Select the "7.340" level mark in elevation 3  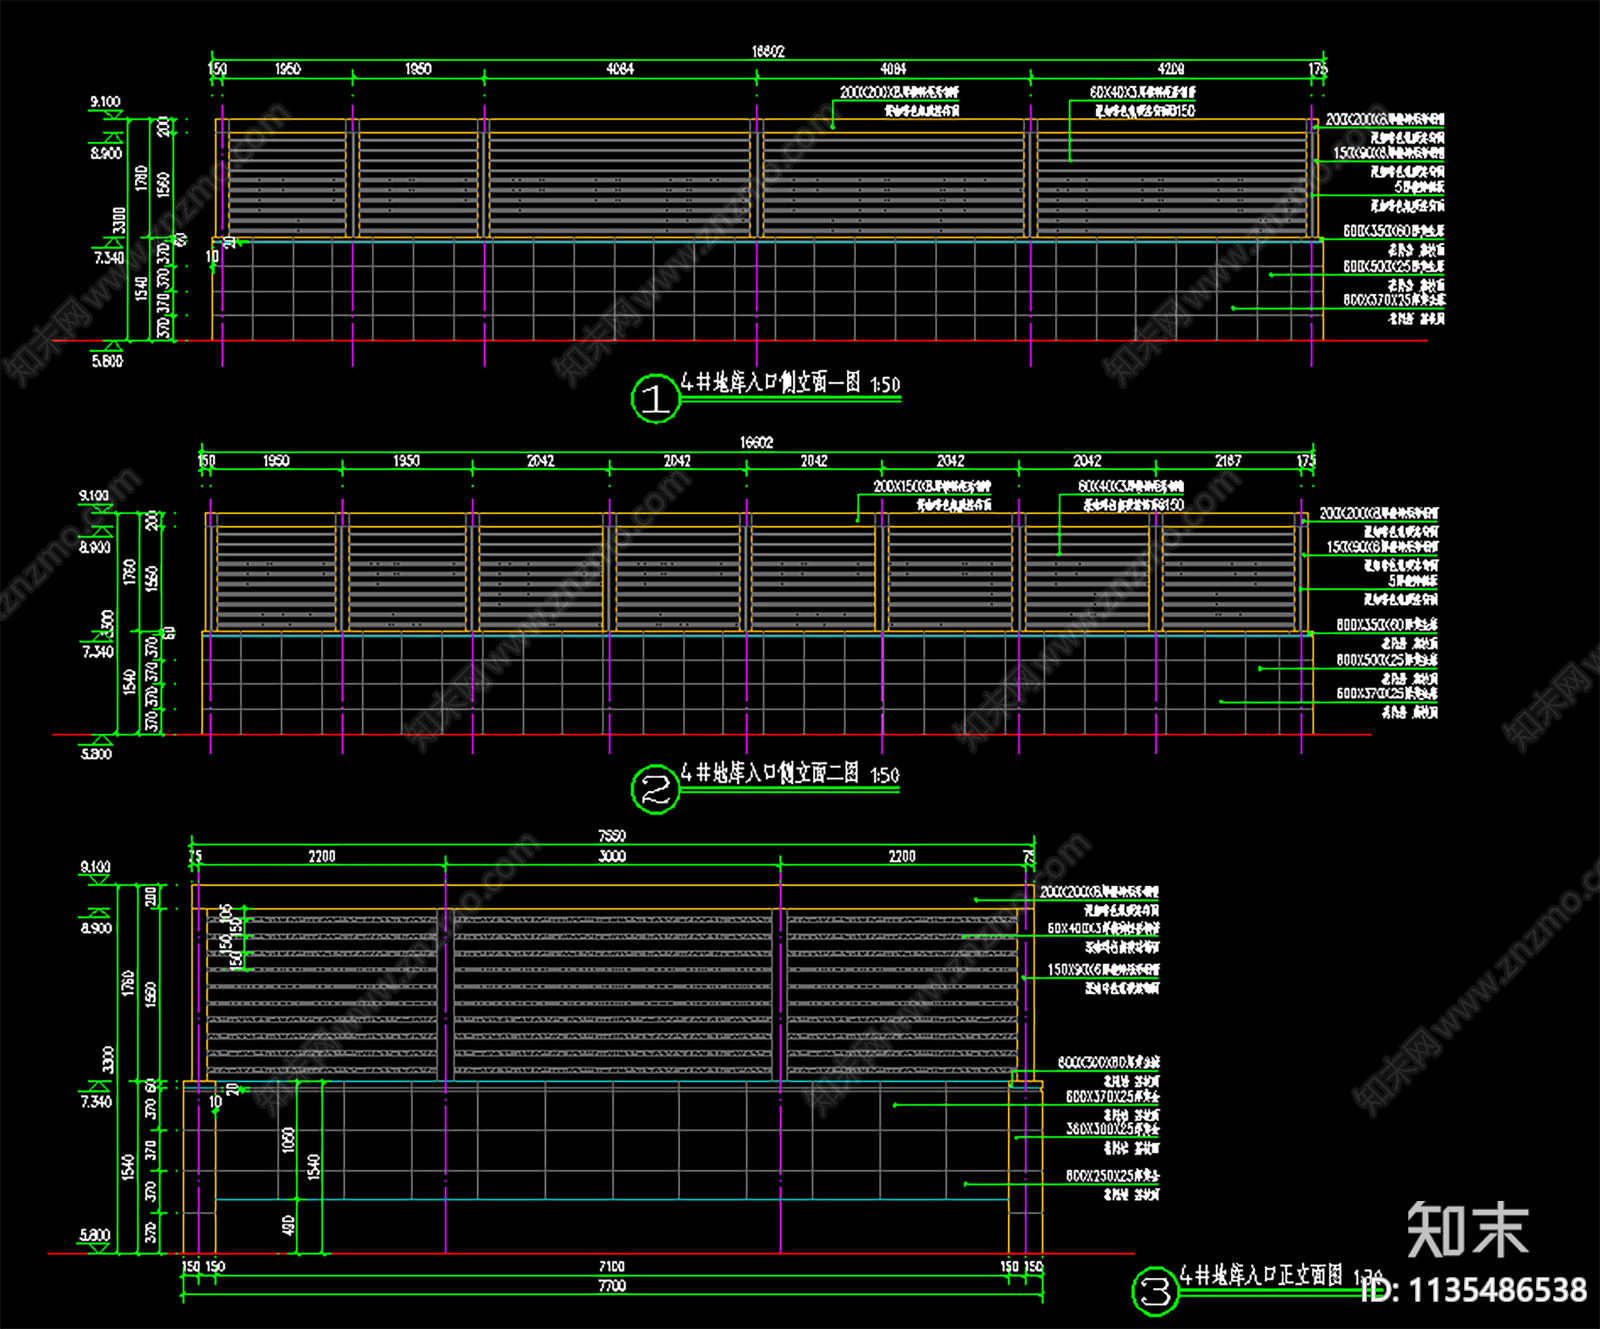click(96, 1102)
